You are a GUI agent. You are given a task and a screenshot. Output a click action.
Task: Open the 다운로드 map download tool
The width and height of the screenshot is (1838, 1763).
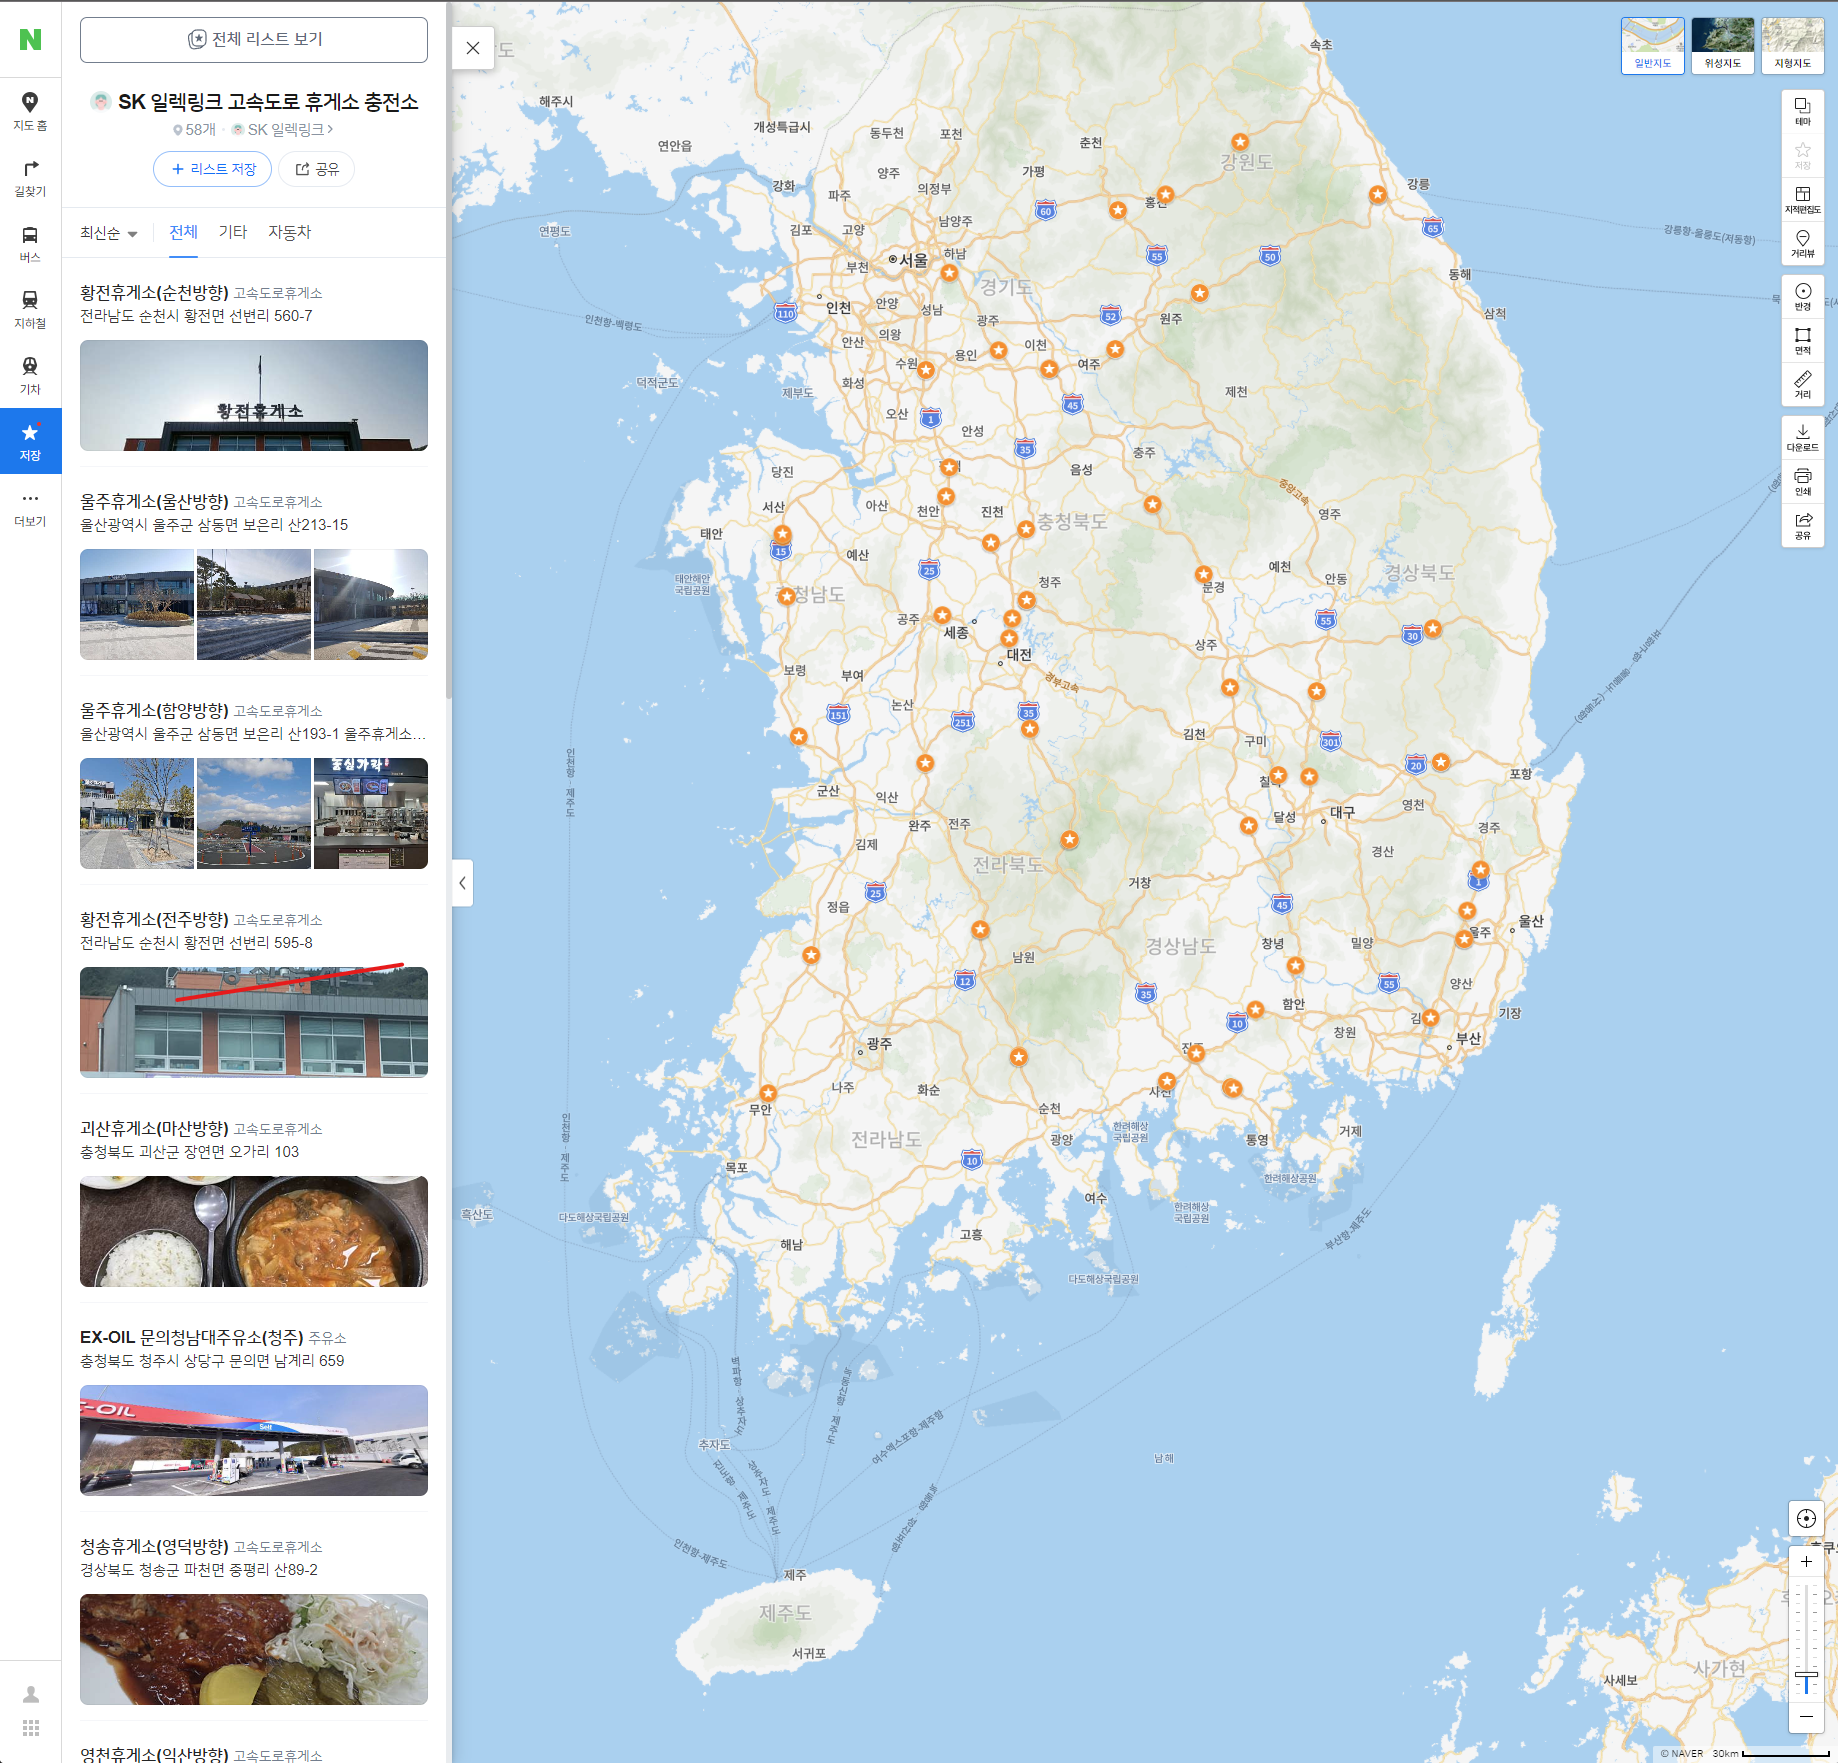(x=1802, y=437)
